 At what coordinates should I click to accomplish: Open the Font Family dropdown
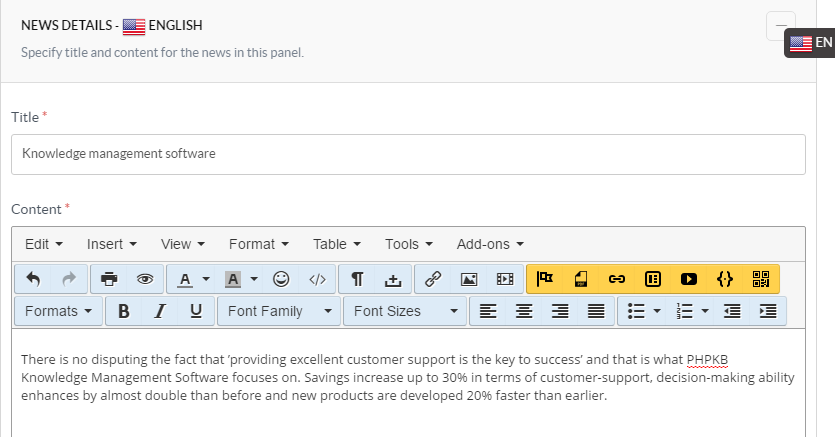tap(279, 311)
